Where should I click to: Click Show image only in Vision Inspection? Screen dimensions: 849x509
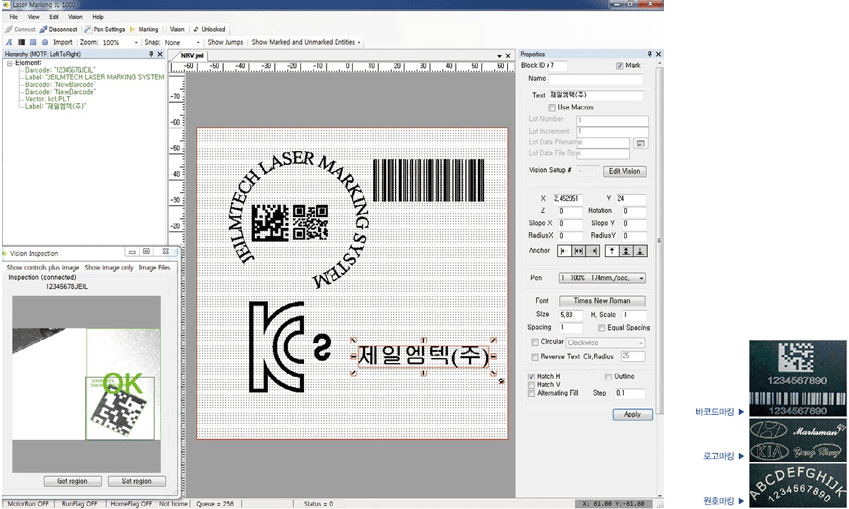click(109, 268)
